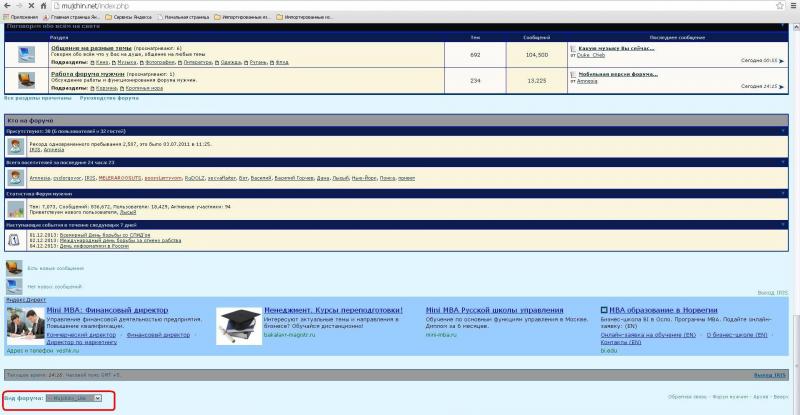Click the graduation cap ad thumbnail
The height and width of the screenshot is (415, 800).
point(240,323)
